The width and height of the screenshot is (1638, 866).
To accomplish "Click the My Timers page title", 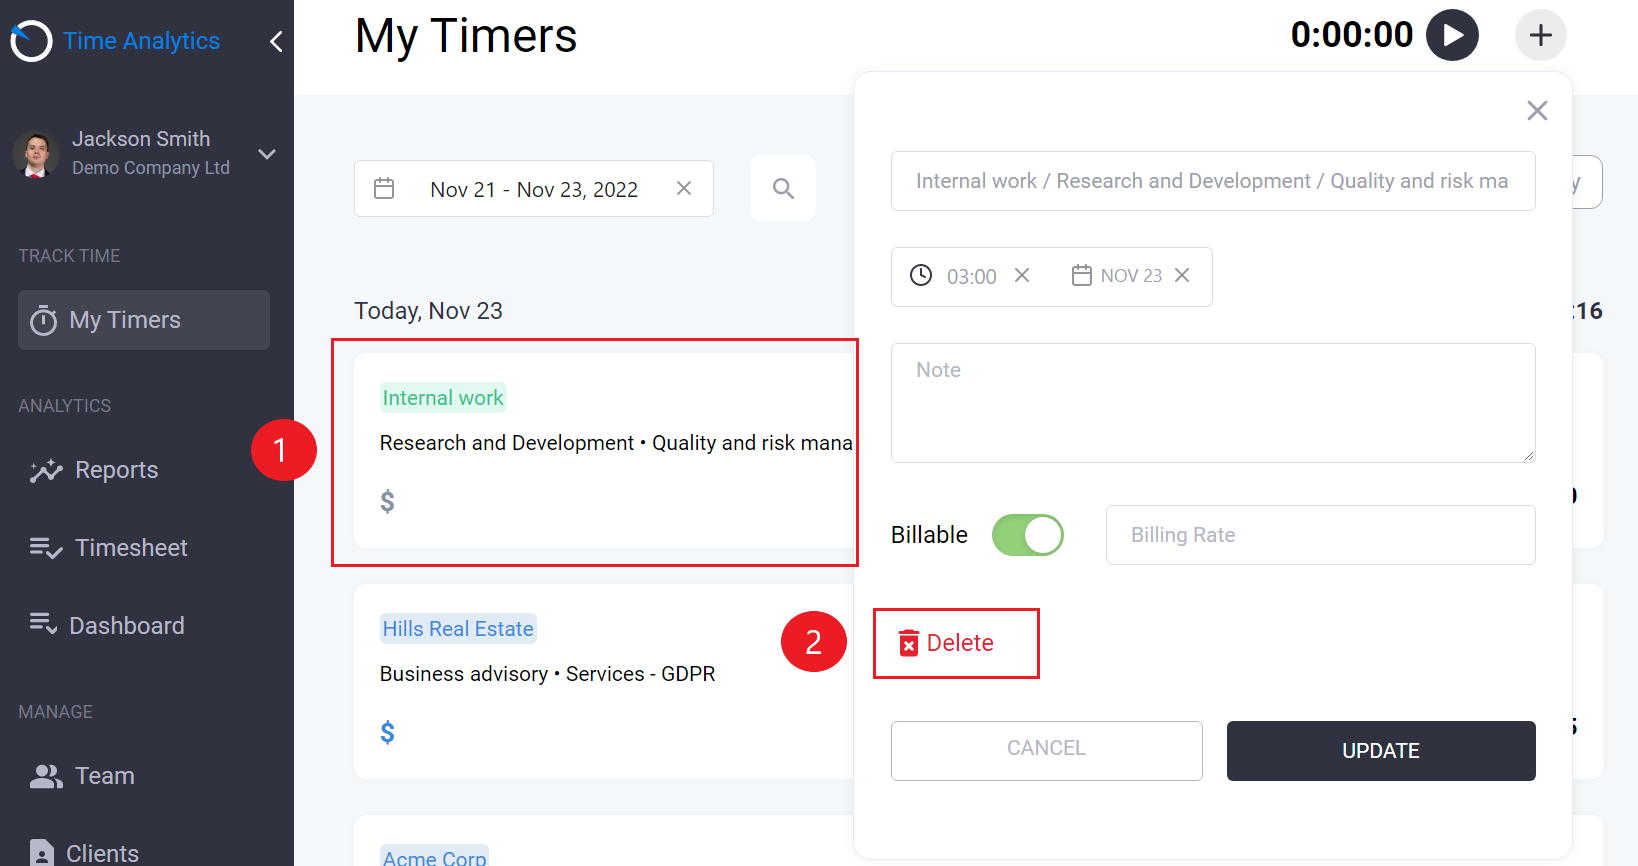I will pos(466,36).
